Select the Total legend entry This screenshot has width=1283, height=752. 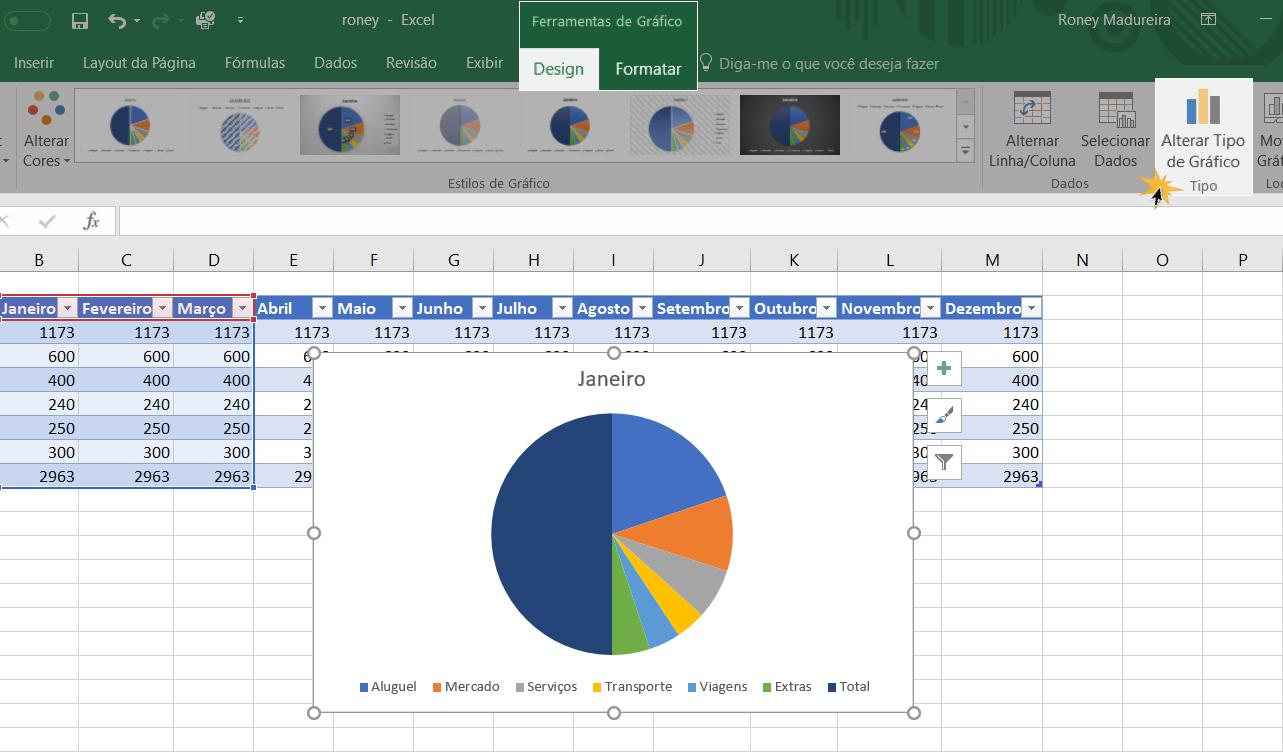(x=849, y=687)
